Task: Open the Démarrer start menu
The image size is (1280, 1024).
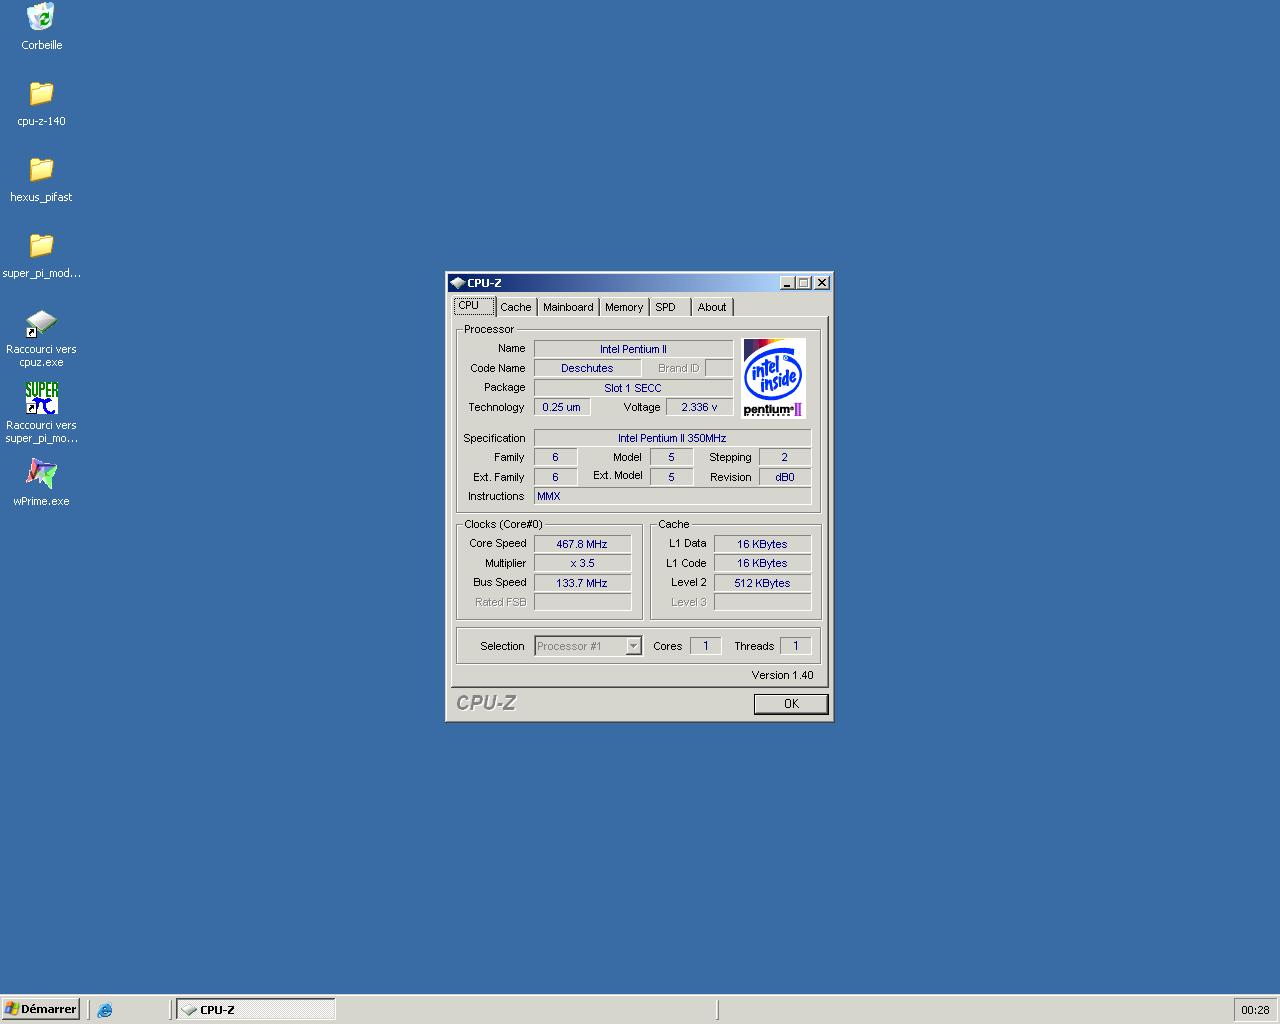Action: [x=40, y=1010]
